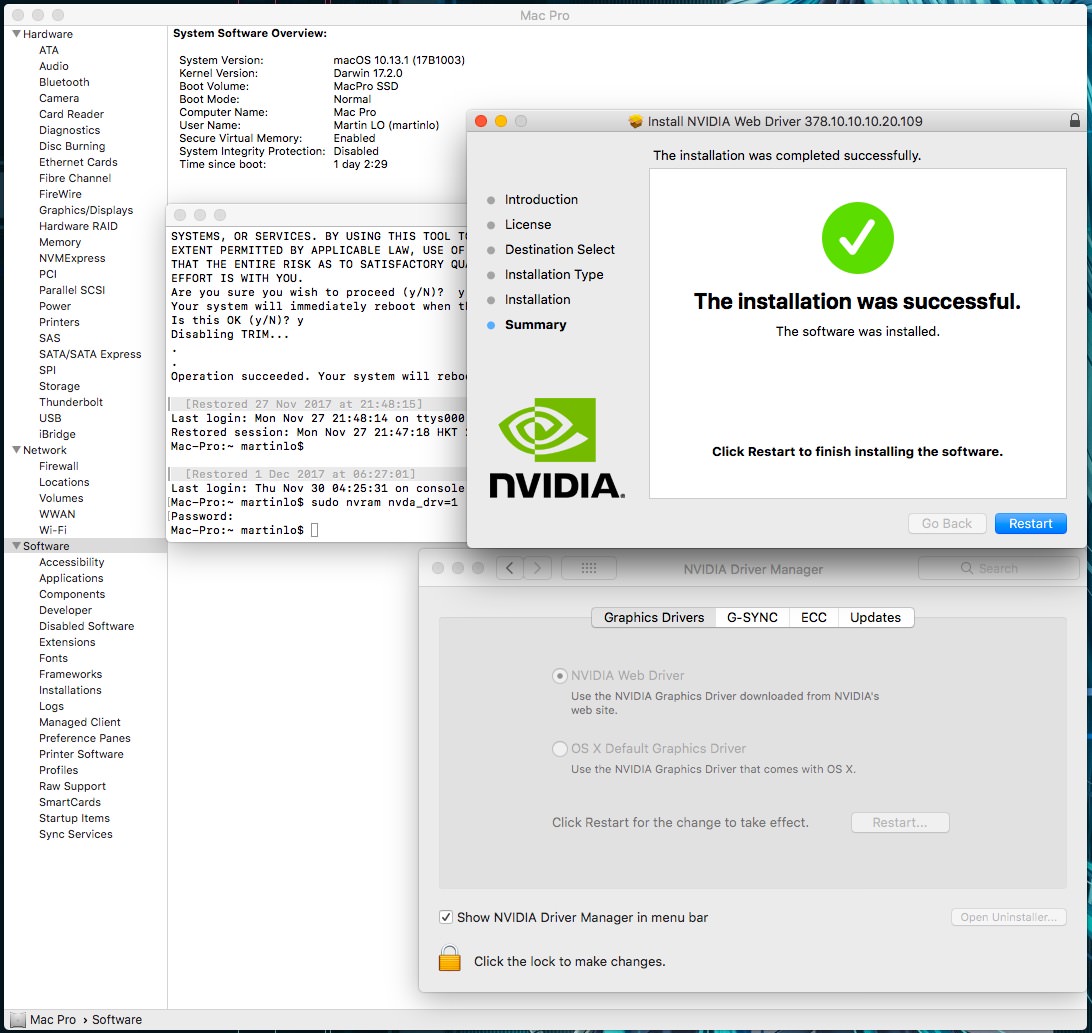Viewport: 1092px width, 1033px height.
Task: Show all preferences via the grid icon
Action: click(x=588, y=568)
